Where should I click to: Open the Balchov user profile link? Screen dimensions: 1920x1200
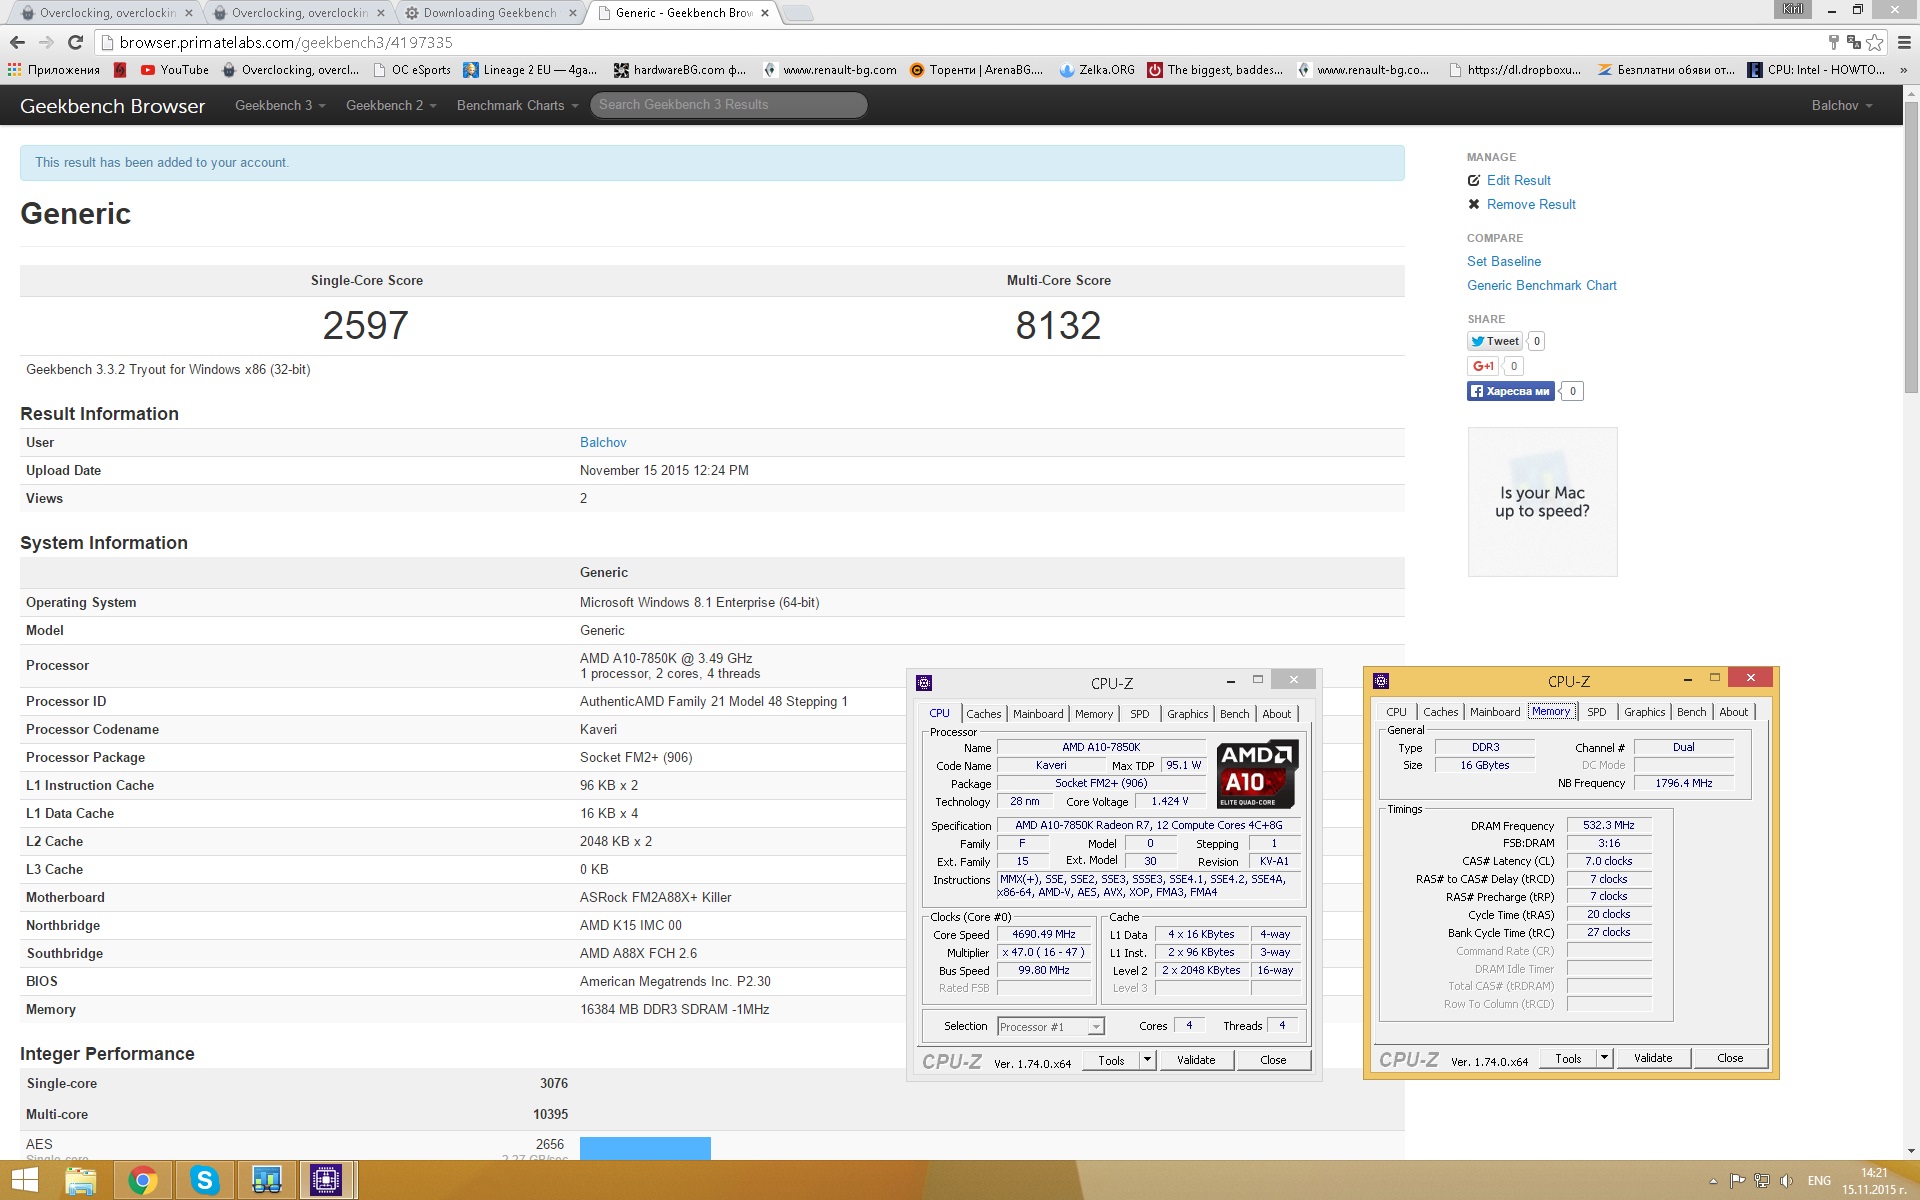(603, 442)
